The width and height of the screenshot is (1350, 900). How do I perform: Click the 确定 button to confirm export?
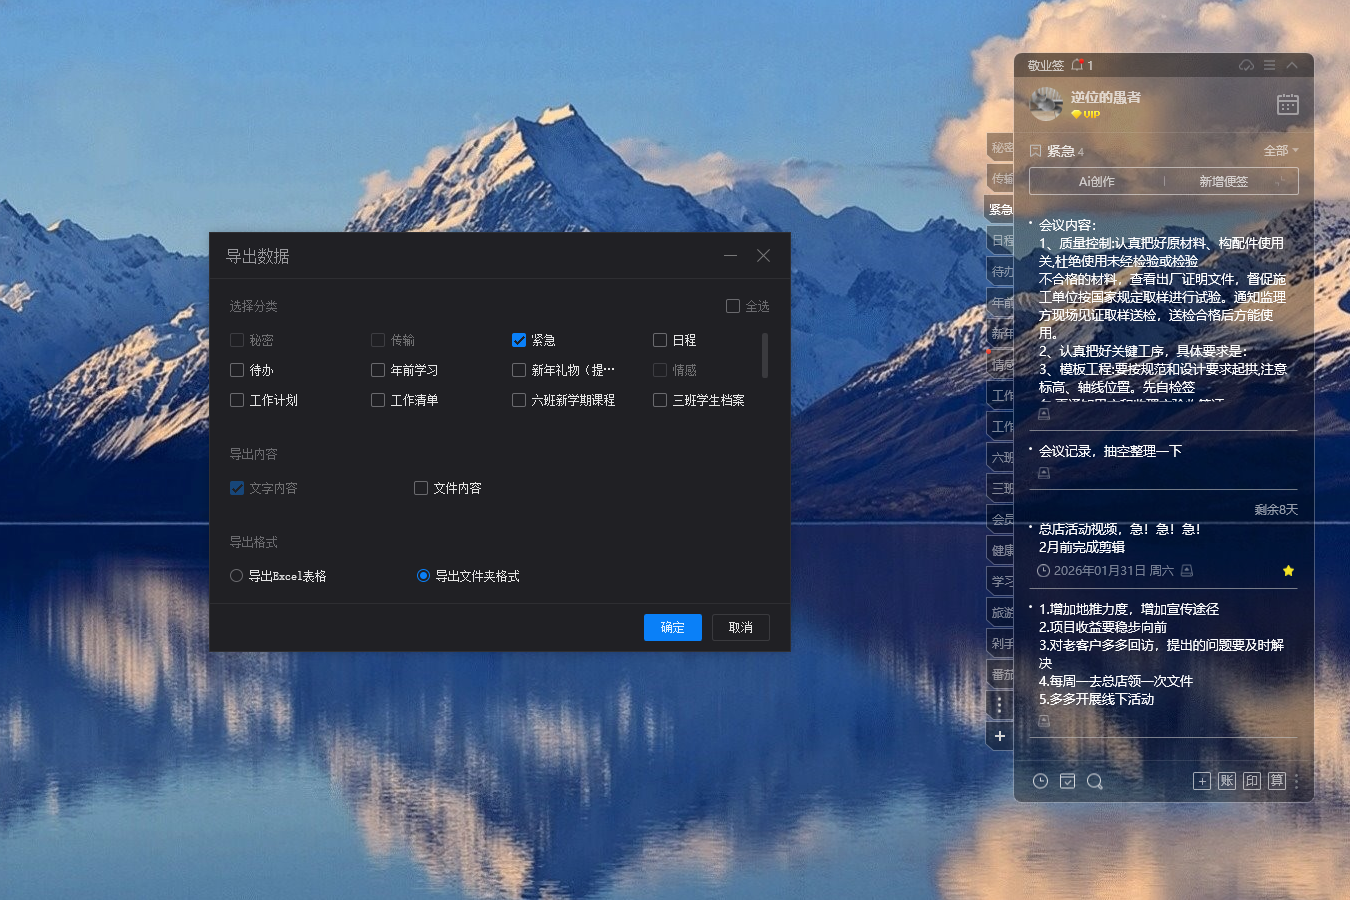pos(672,627)
